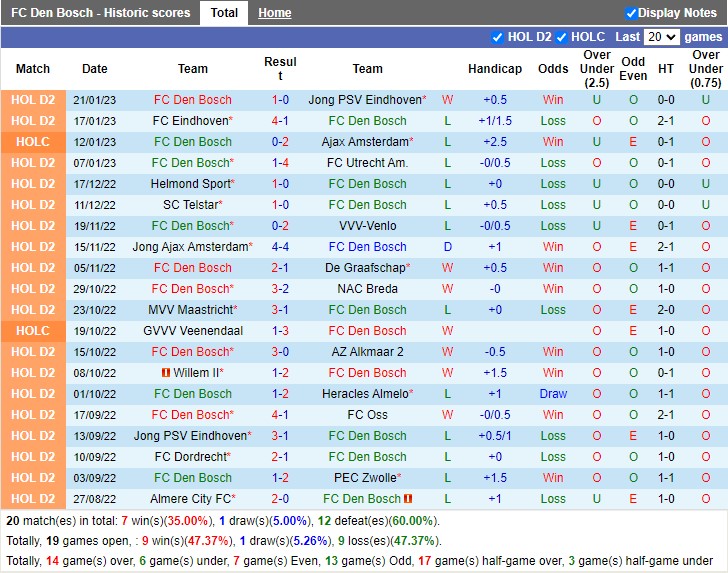Image resolution: width=728 pixels, height=573 pixels.
Task: Click the date 01/10/22
Action: point(95,394)
